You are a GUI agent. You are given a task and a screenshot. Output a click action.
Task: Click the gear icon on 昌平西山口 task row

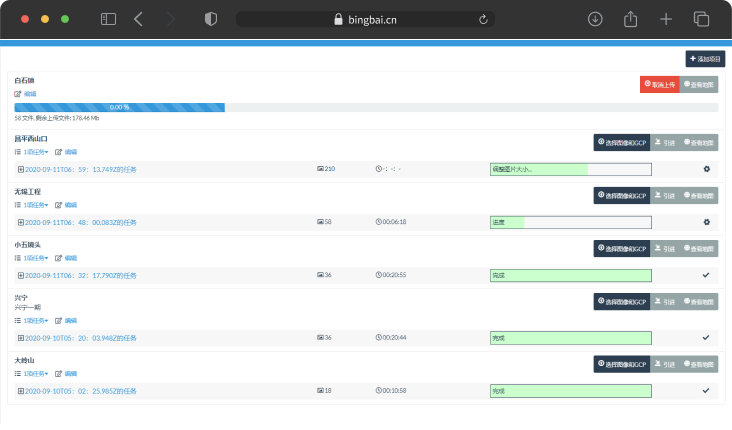(x=706, y=169)
